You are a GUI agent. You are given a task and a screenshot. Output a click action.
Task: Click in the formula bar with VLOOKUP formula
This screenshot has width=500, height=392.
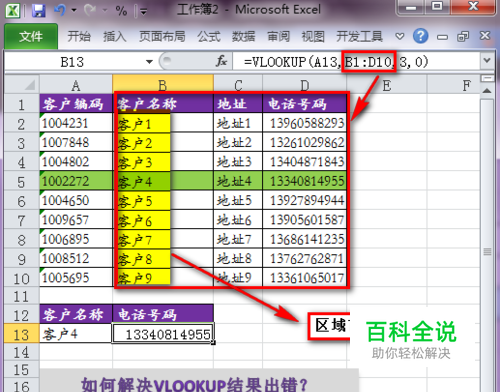(356, 62)
